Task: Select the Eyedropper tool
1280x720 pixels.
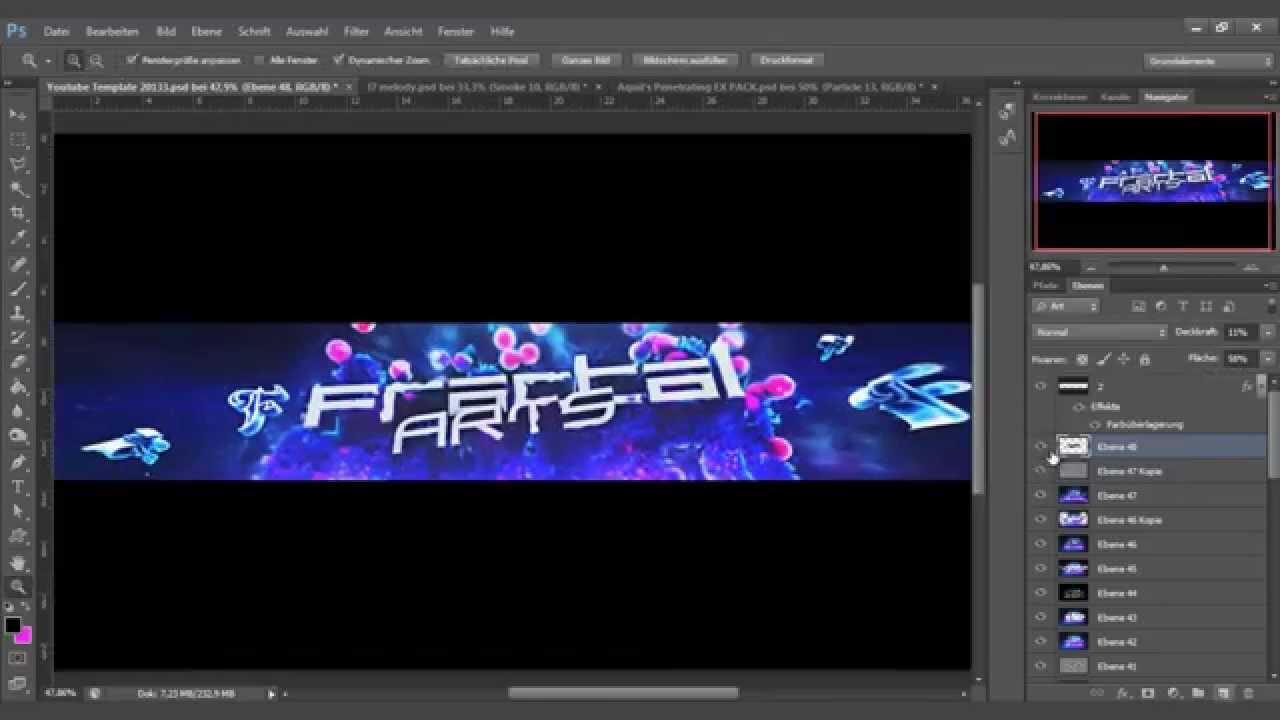Action: click(18, 239)
